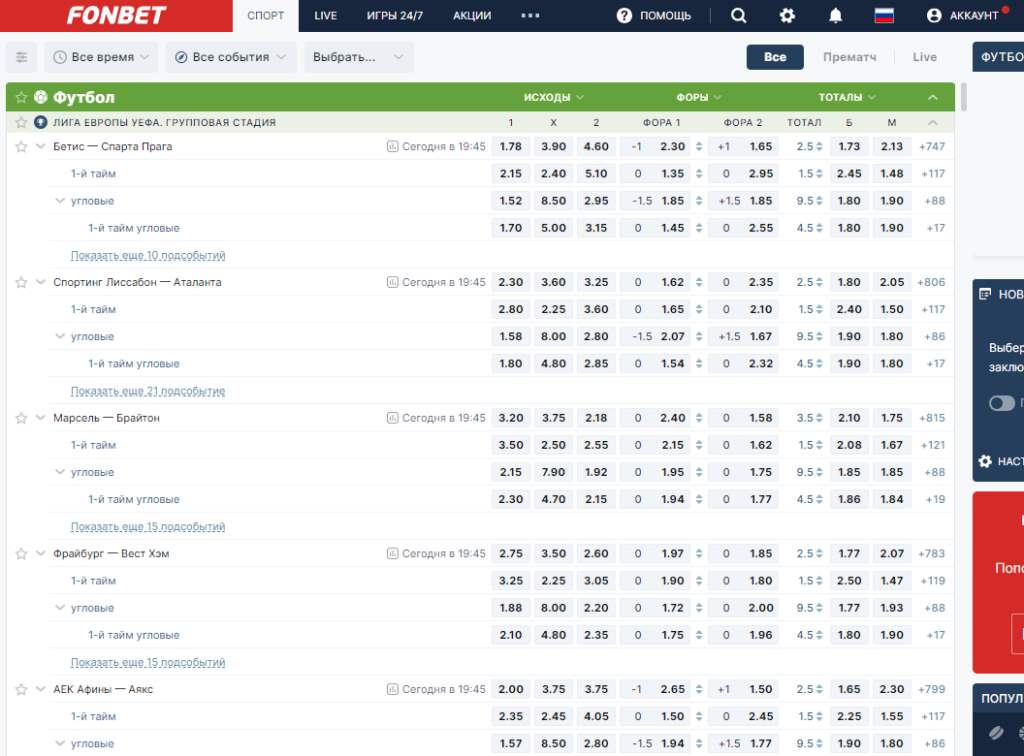Click the FONBET logo
The height and width of the screenshot is (756, 1024).
click(116, 15)
